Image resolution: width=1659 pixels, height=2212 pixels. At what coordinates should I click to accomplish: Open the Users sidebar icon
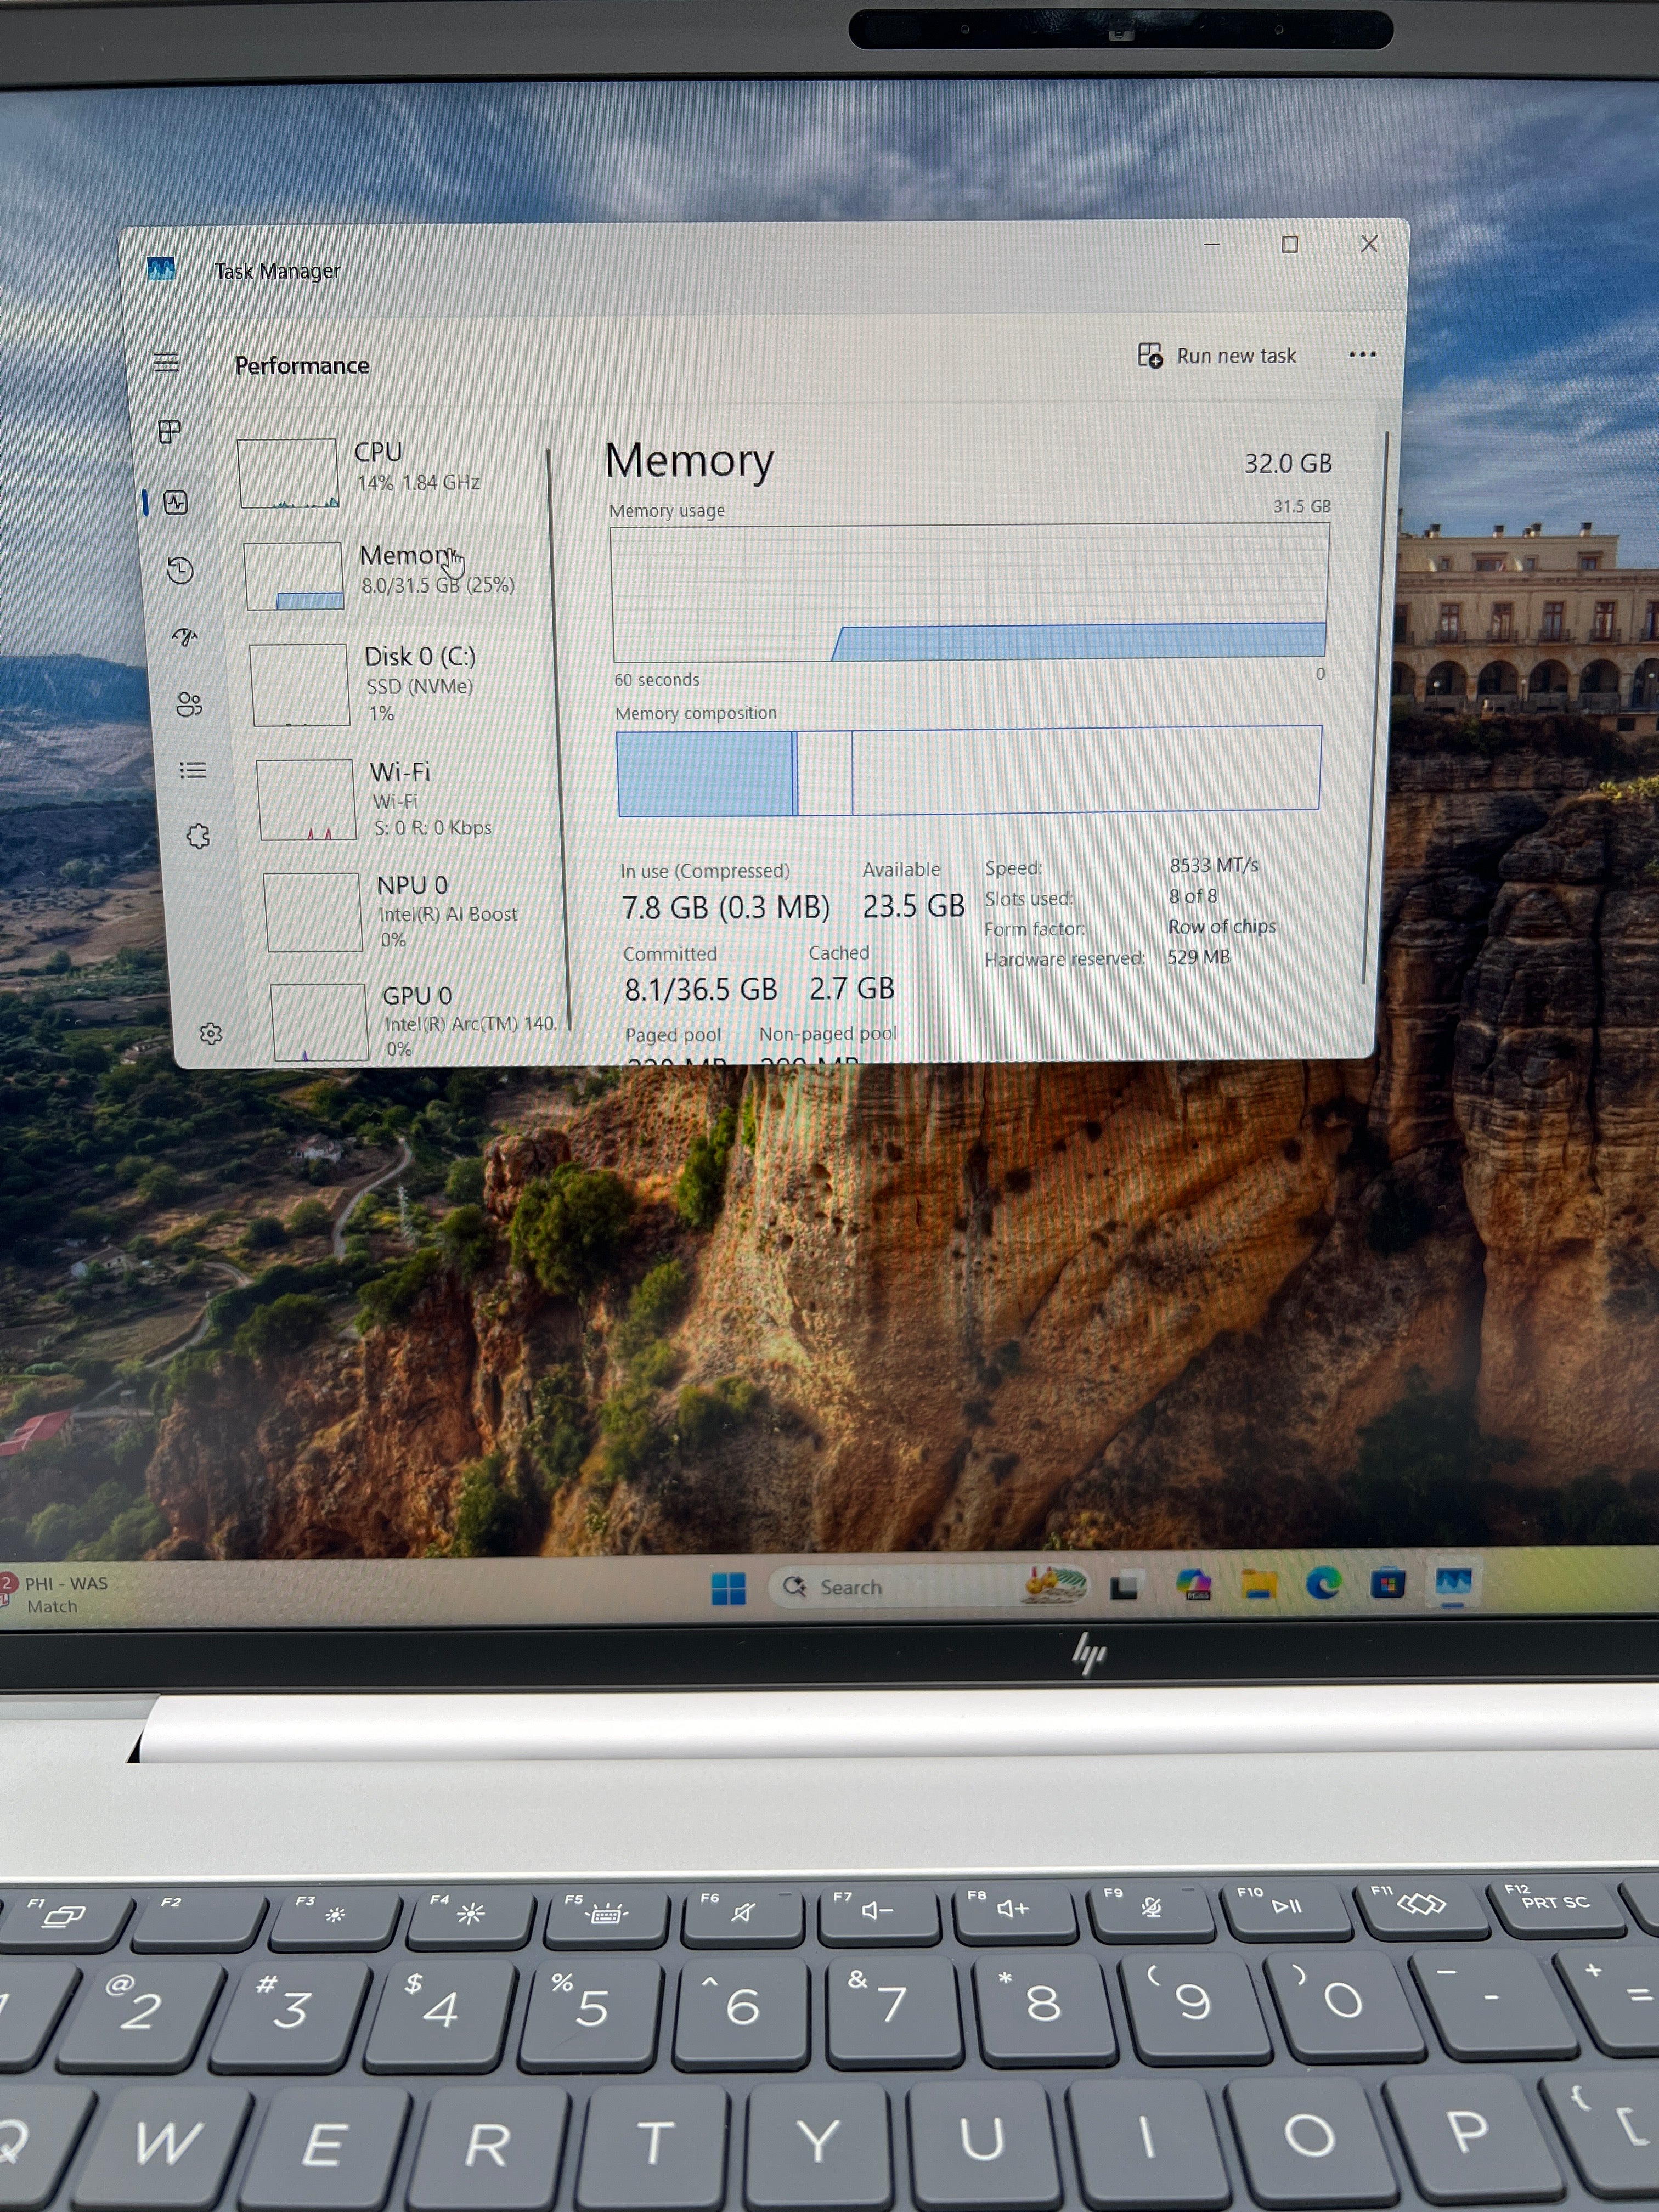pyautogui.click(x=189, y=704)
